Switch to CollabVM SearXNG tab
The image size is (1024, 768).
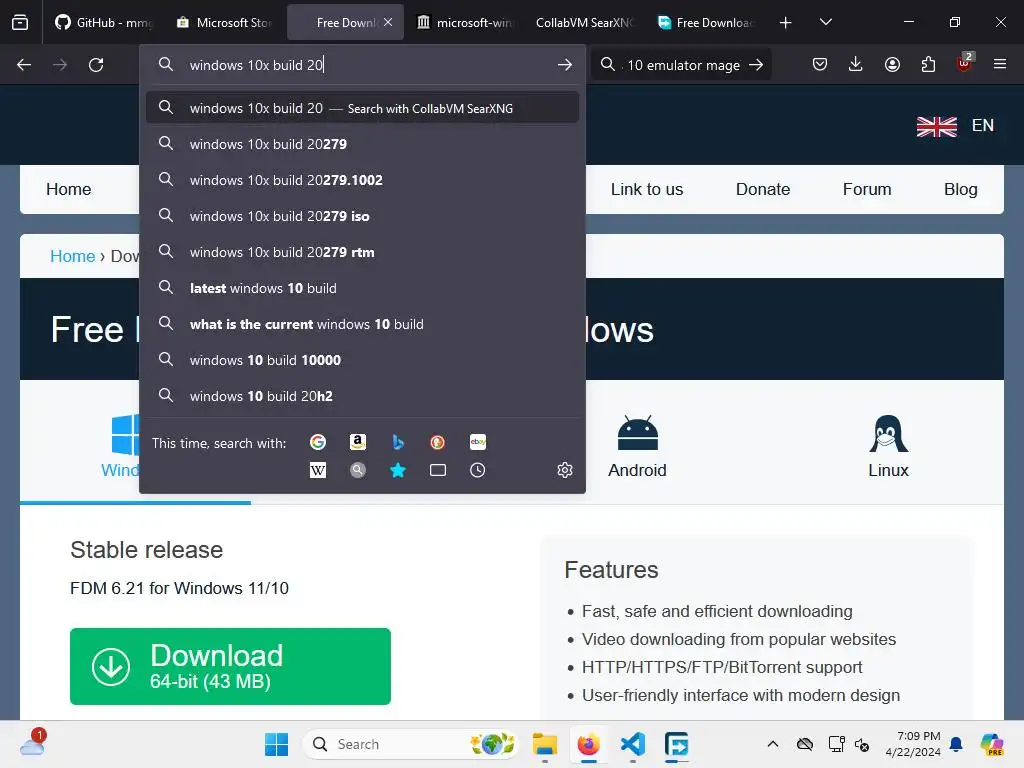(x=585, y=22)
